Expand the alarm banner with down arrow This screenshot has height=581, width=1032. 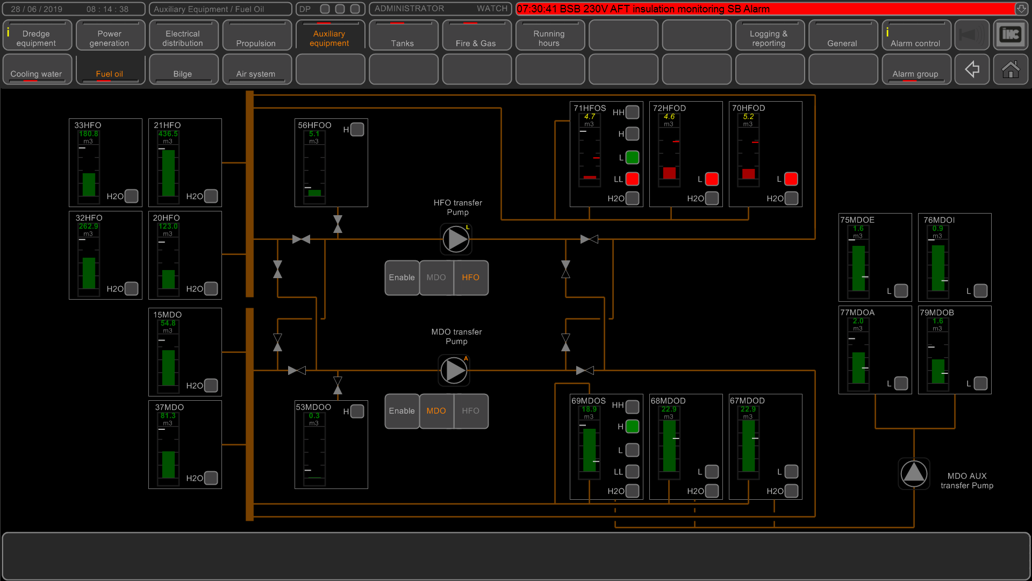(x=1022, y=9)
